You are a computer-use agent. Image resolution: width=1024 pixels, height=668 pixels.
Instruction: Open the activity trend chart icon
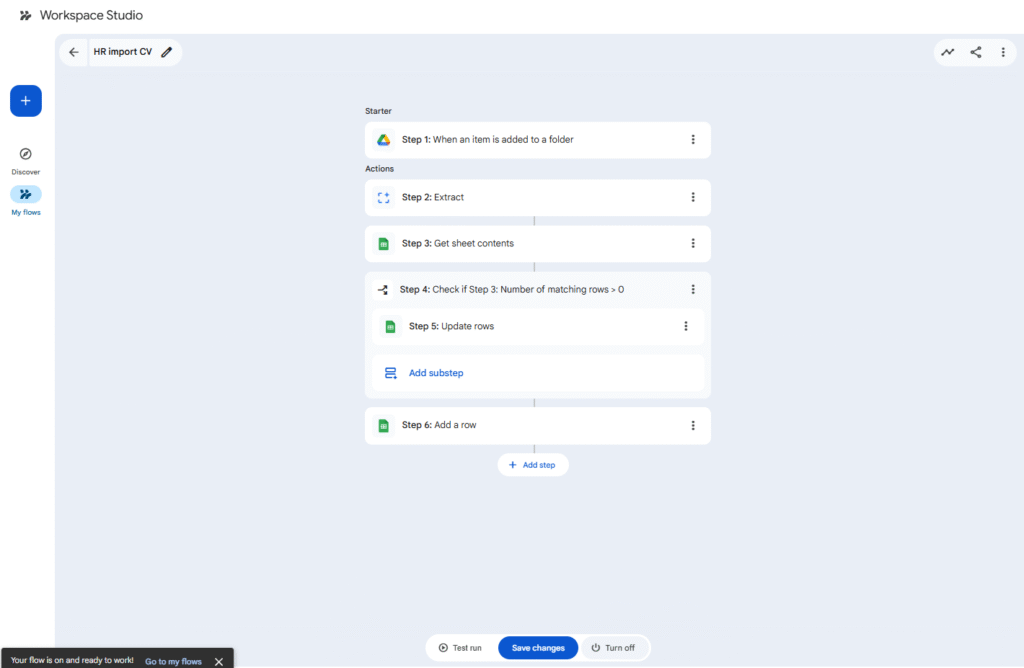click(947, 52)
